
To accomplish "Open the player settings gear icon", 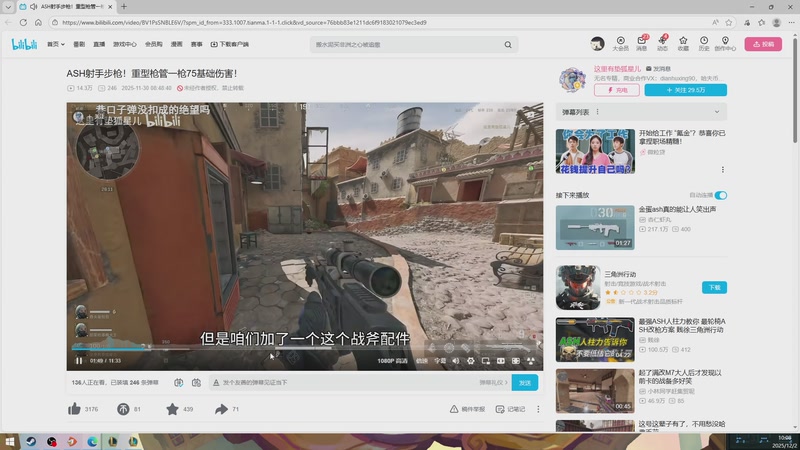I will click(x=470, y=361).
